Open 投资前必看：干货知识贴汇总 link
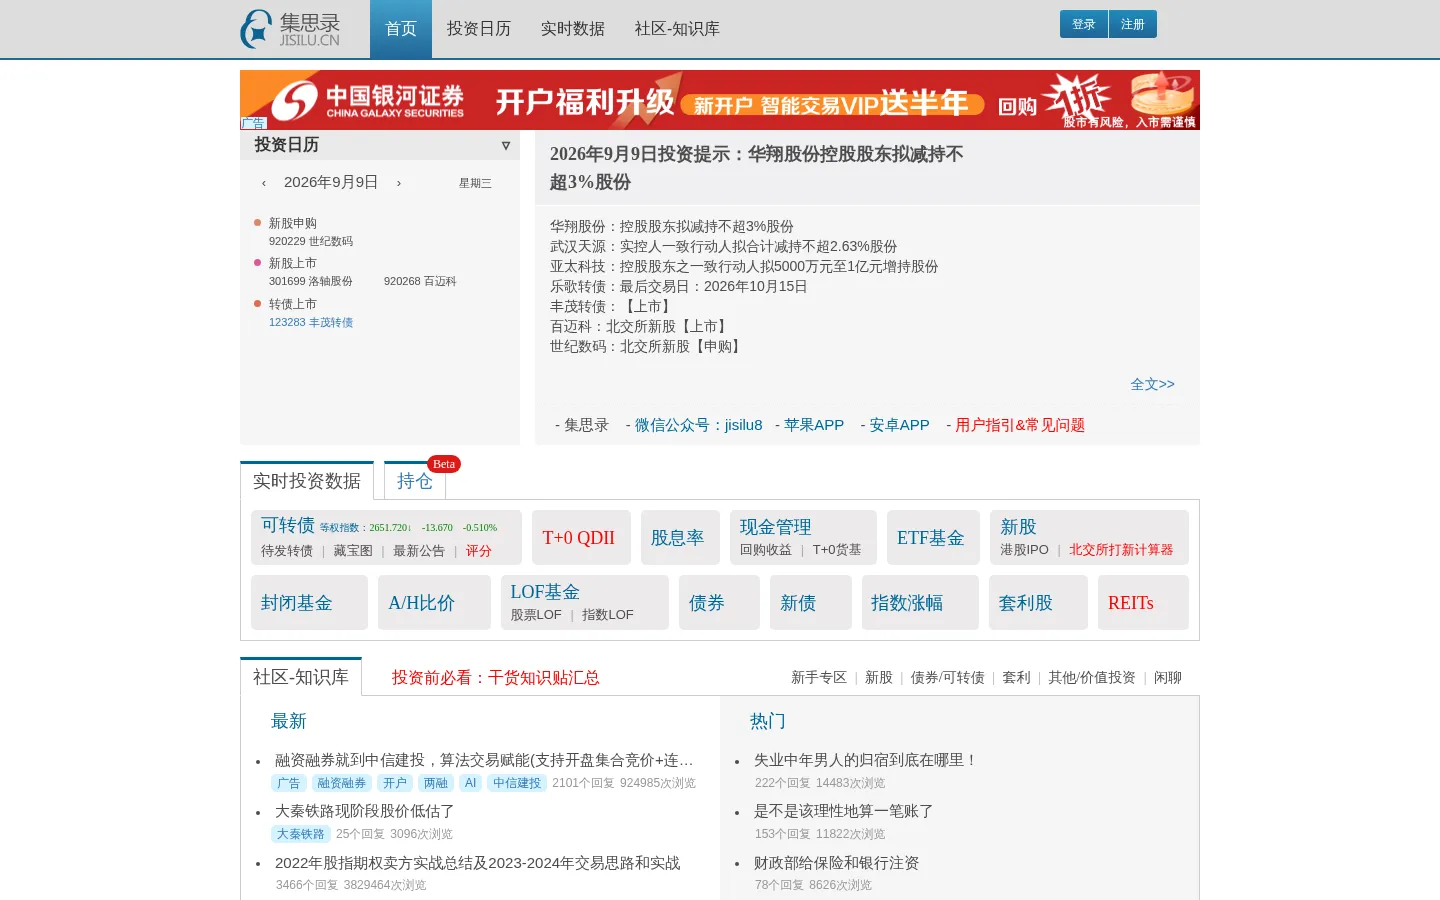The width and height of the screenshot is (1440, 900). click(x=496, y=678)
